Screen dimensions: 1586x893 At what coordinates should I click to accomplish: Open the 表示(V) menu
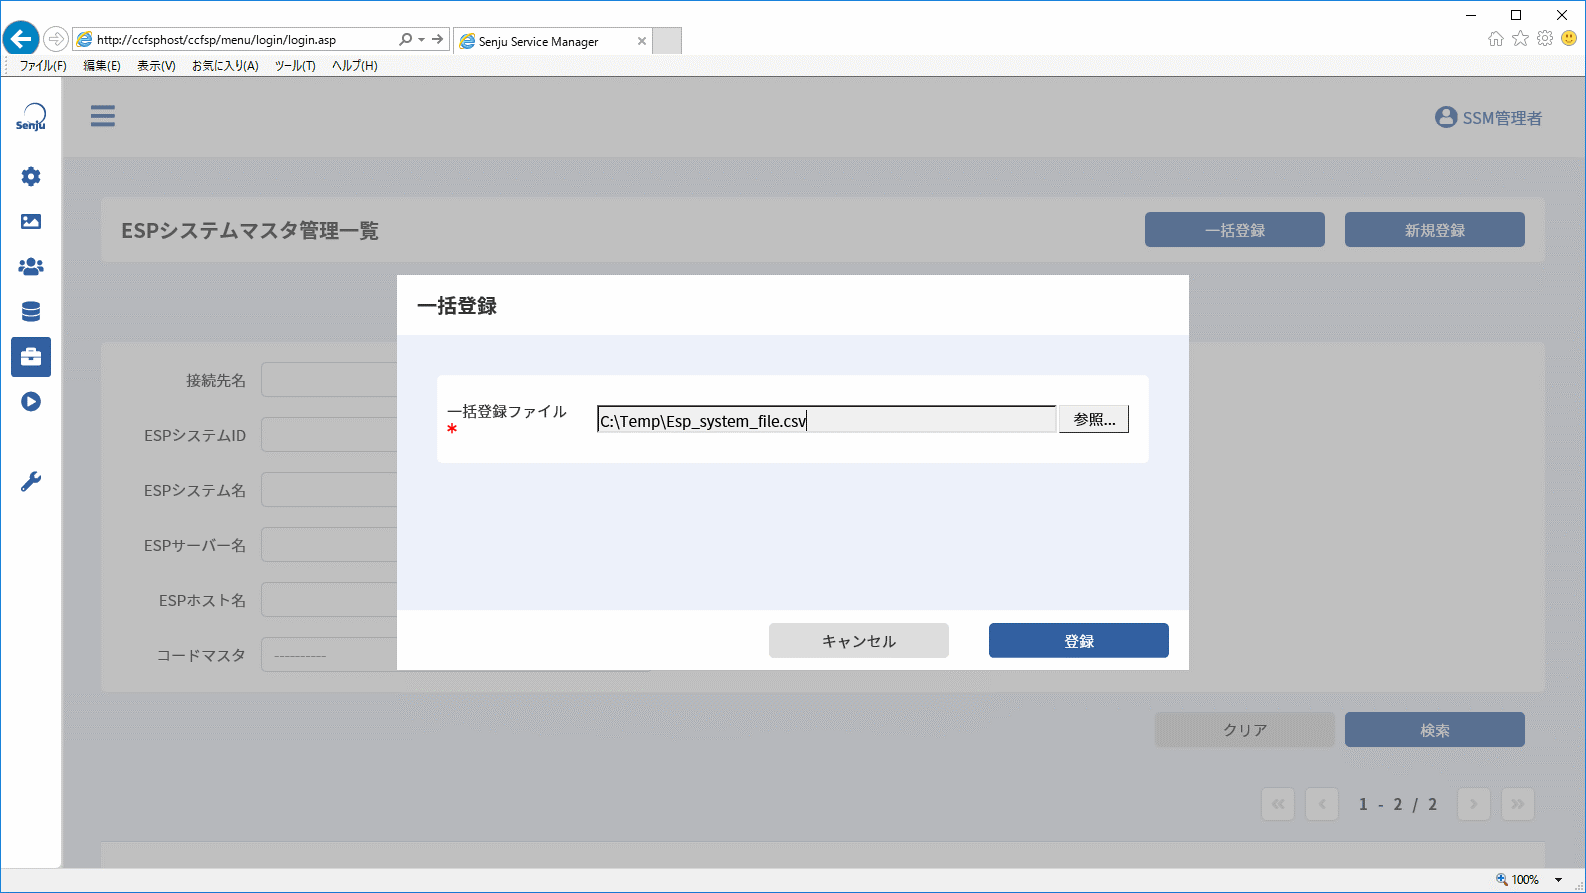[x=156, y=66]
